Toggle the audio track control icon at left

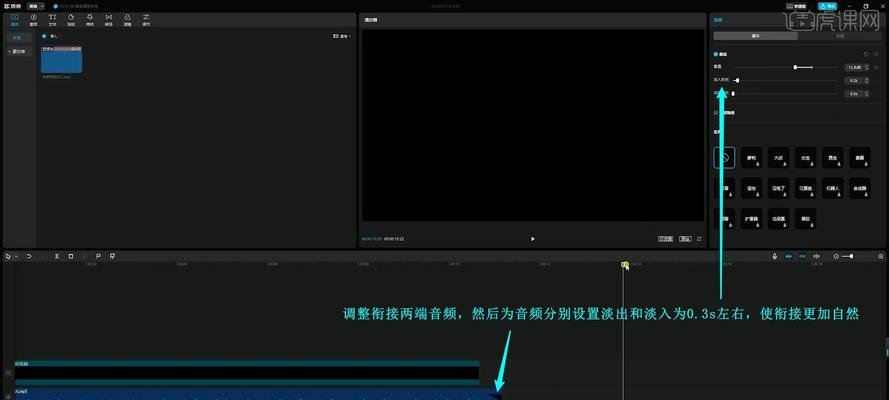(8, 395)
